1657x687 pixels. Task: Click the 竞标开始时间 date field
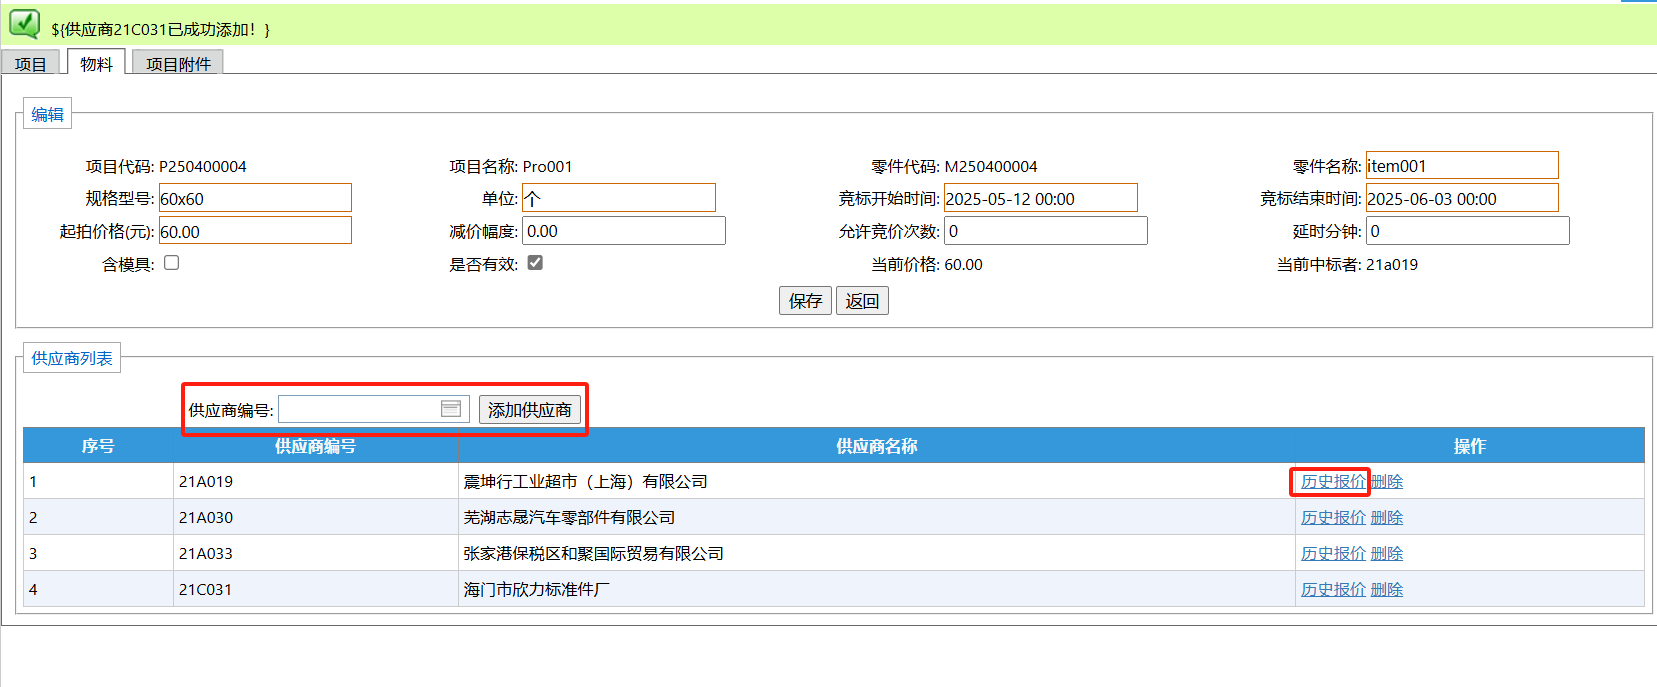point(1040,199)
